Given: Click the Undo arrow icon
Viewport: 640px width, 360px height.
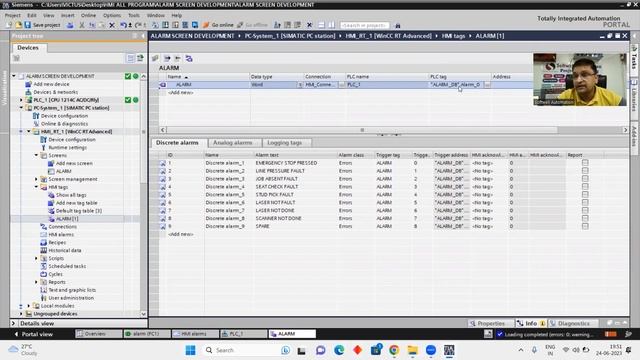Looking at the screenshot, I should pos(123,25).
